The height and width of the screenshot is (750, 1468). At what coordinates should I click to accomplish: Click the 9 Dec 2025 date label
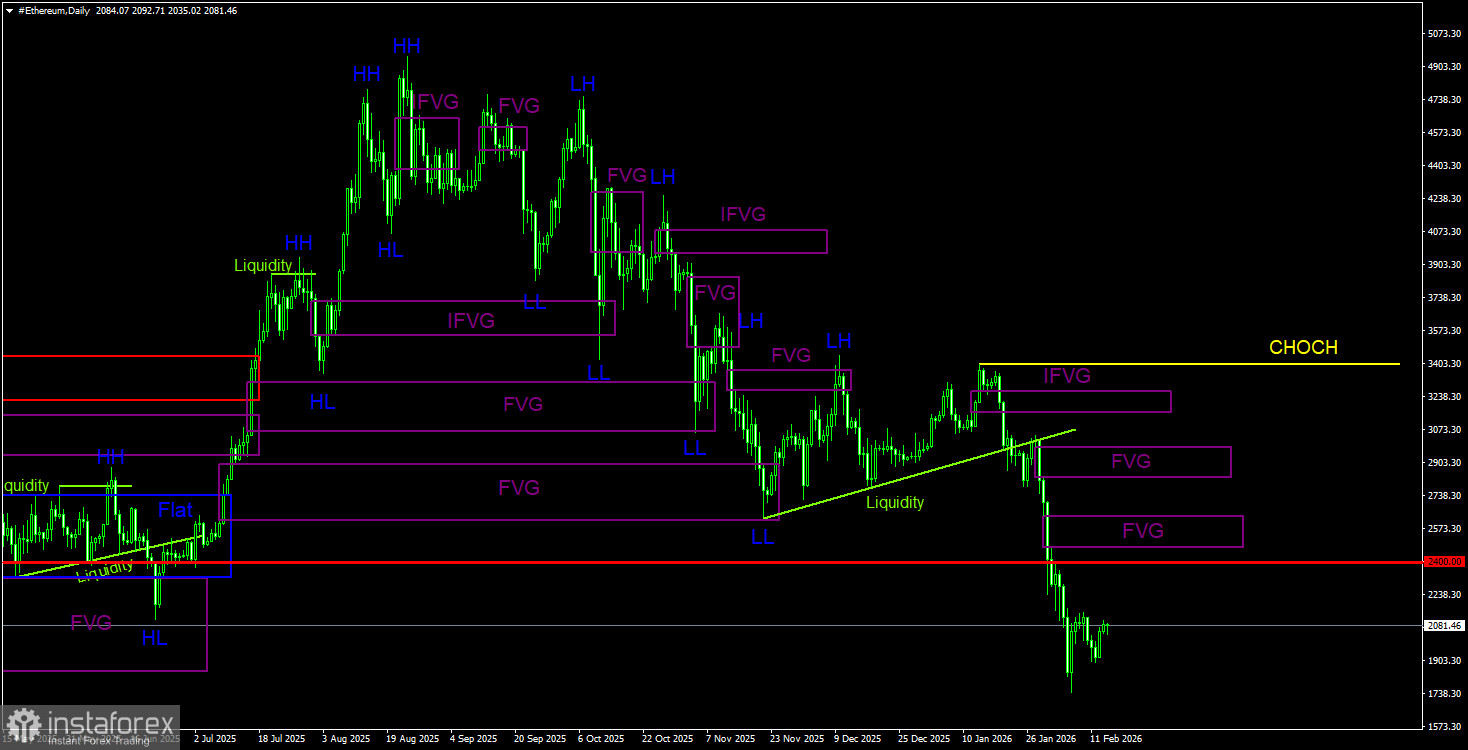tap(858, 739)
